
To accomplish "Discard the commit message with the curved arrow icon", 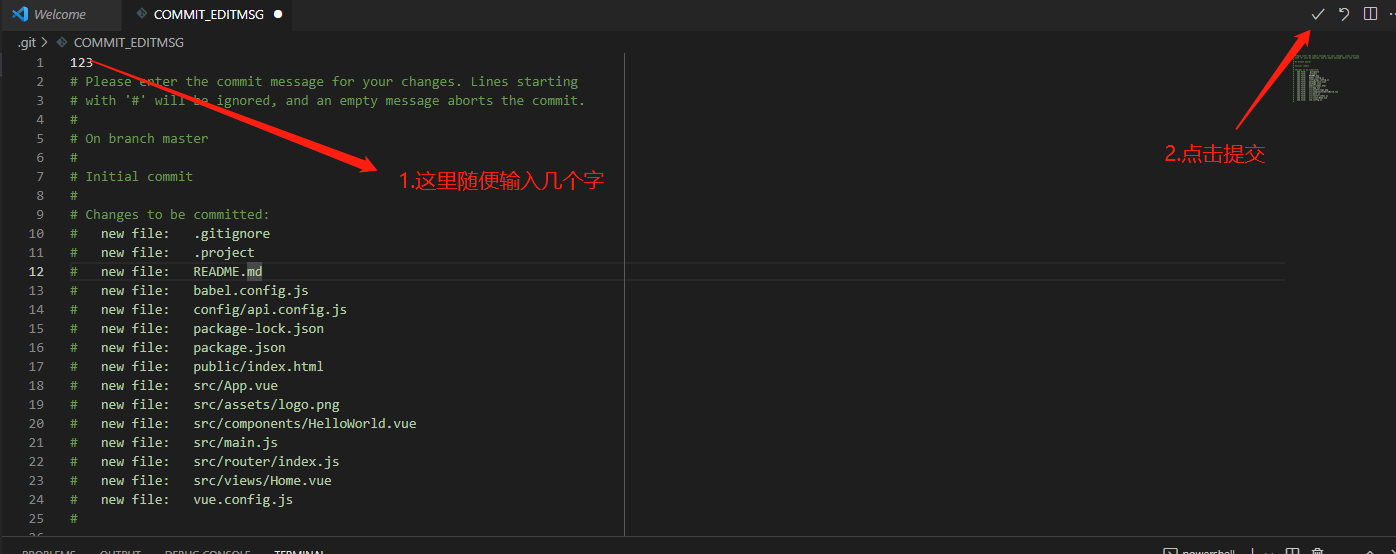I will [x=1345, y=14].
